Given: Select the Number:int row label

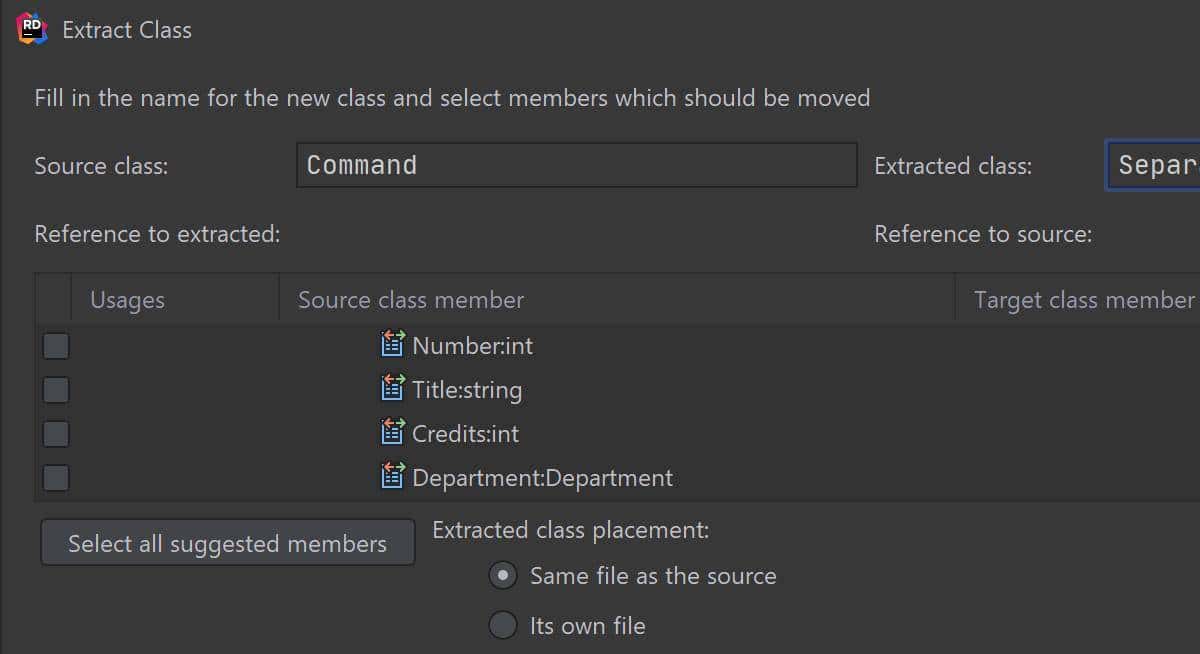Looking at the screenshot, I should pos(472,346).
